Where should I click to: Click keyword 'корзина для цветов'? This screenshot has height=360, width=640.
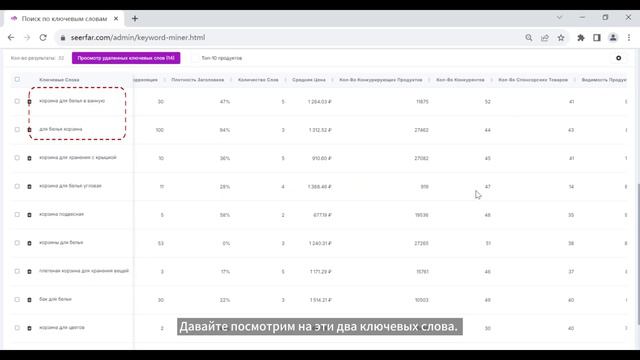click(62, 327)
